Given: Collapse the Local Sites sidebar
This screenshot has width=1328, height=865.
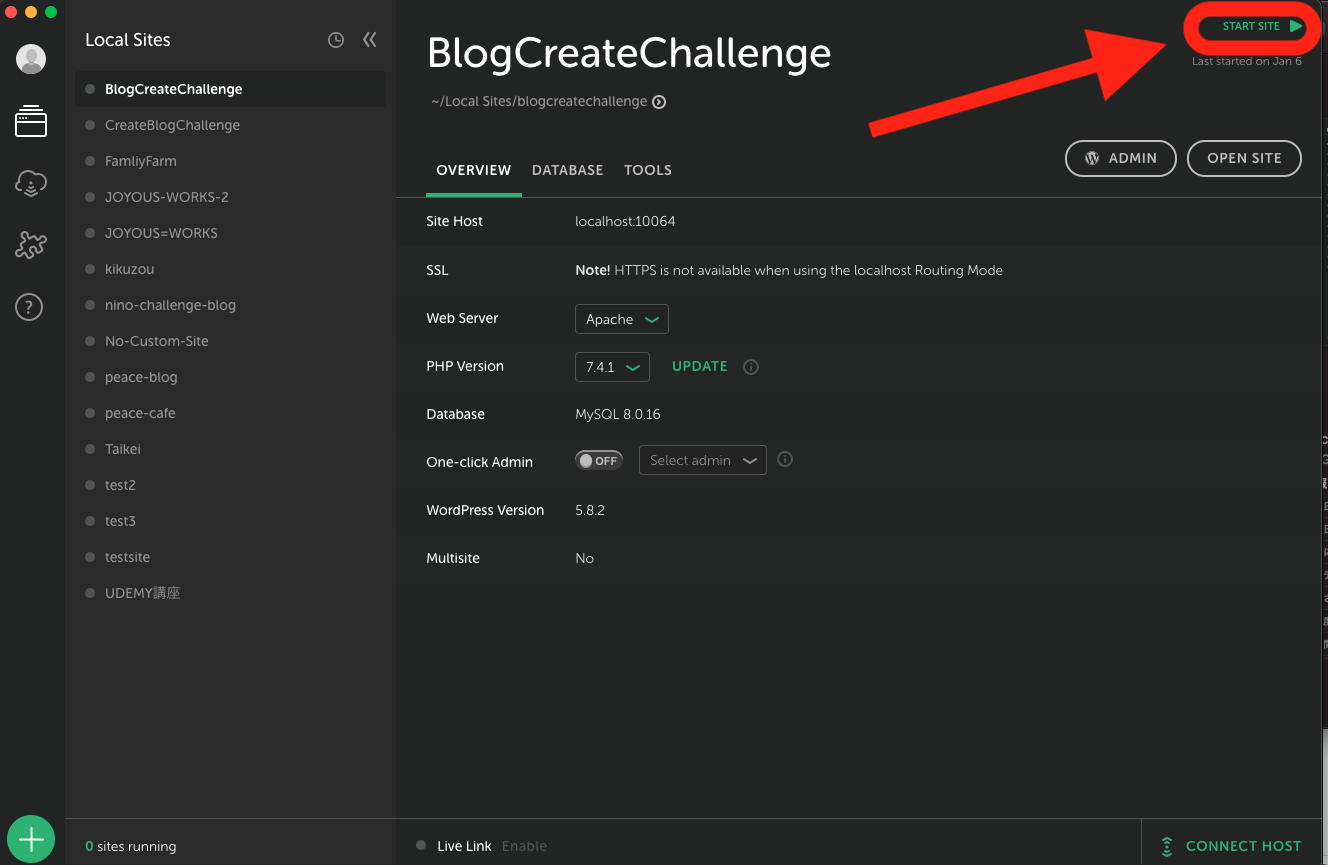Looking at the screenshot, I should (x=370, y=40).
